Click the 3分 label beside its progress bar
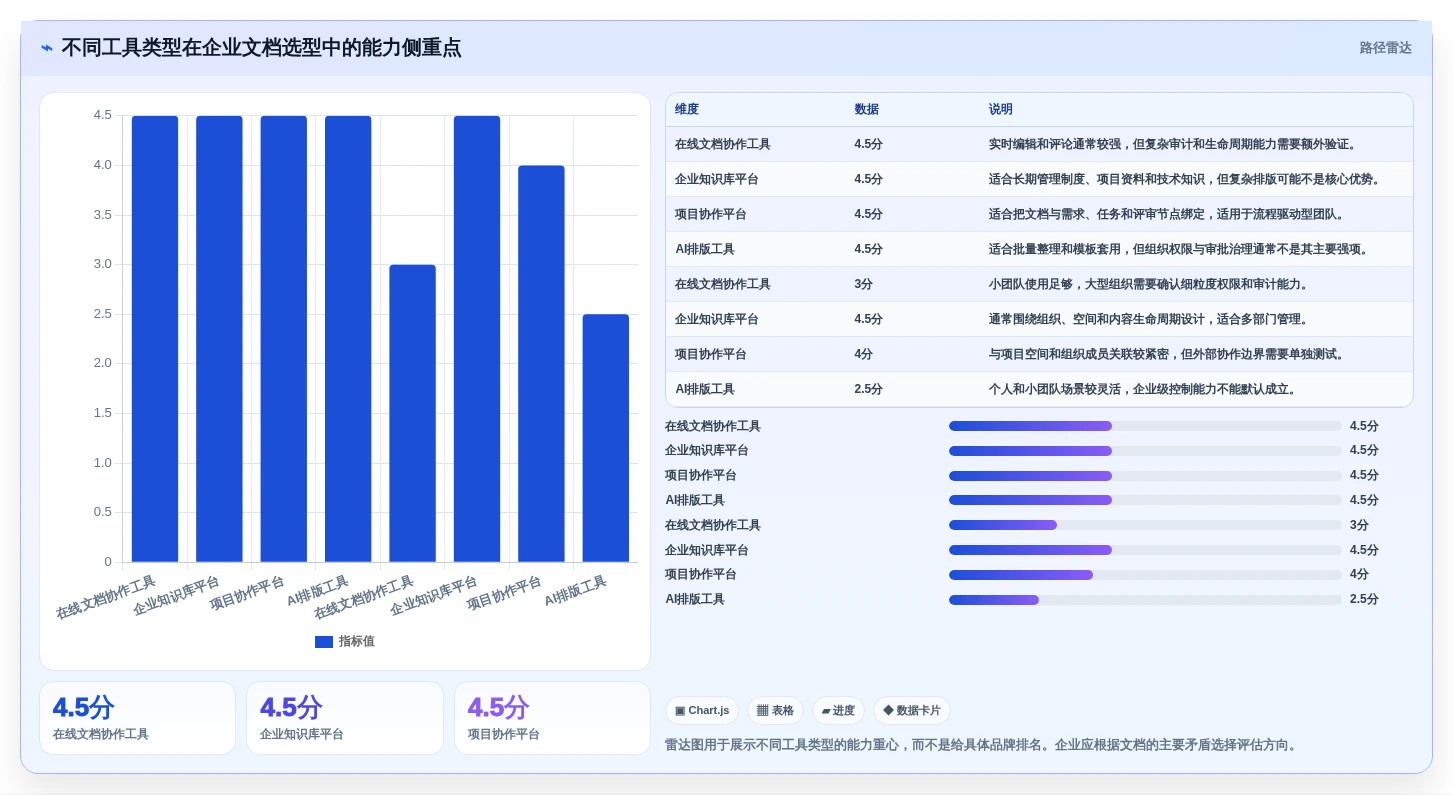 pos(1359,525)
